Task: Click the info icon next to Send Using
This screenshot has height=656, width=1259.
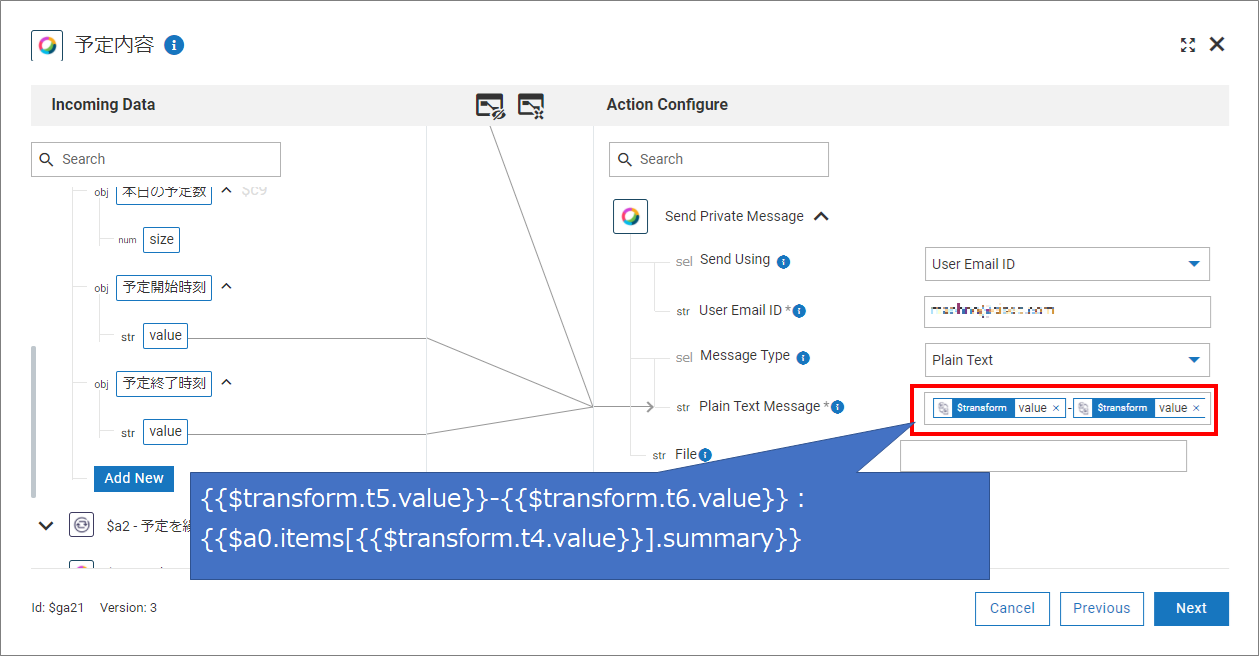Action: (784, 262)
